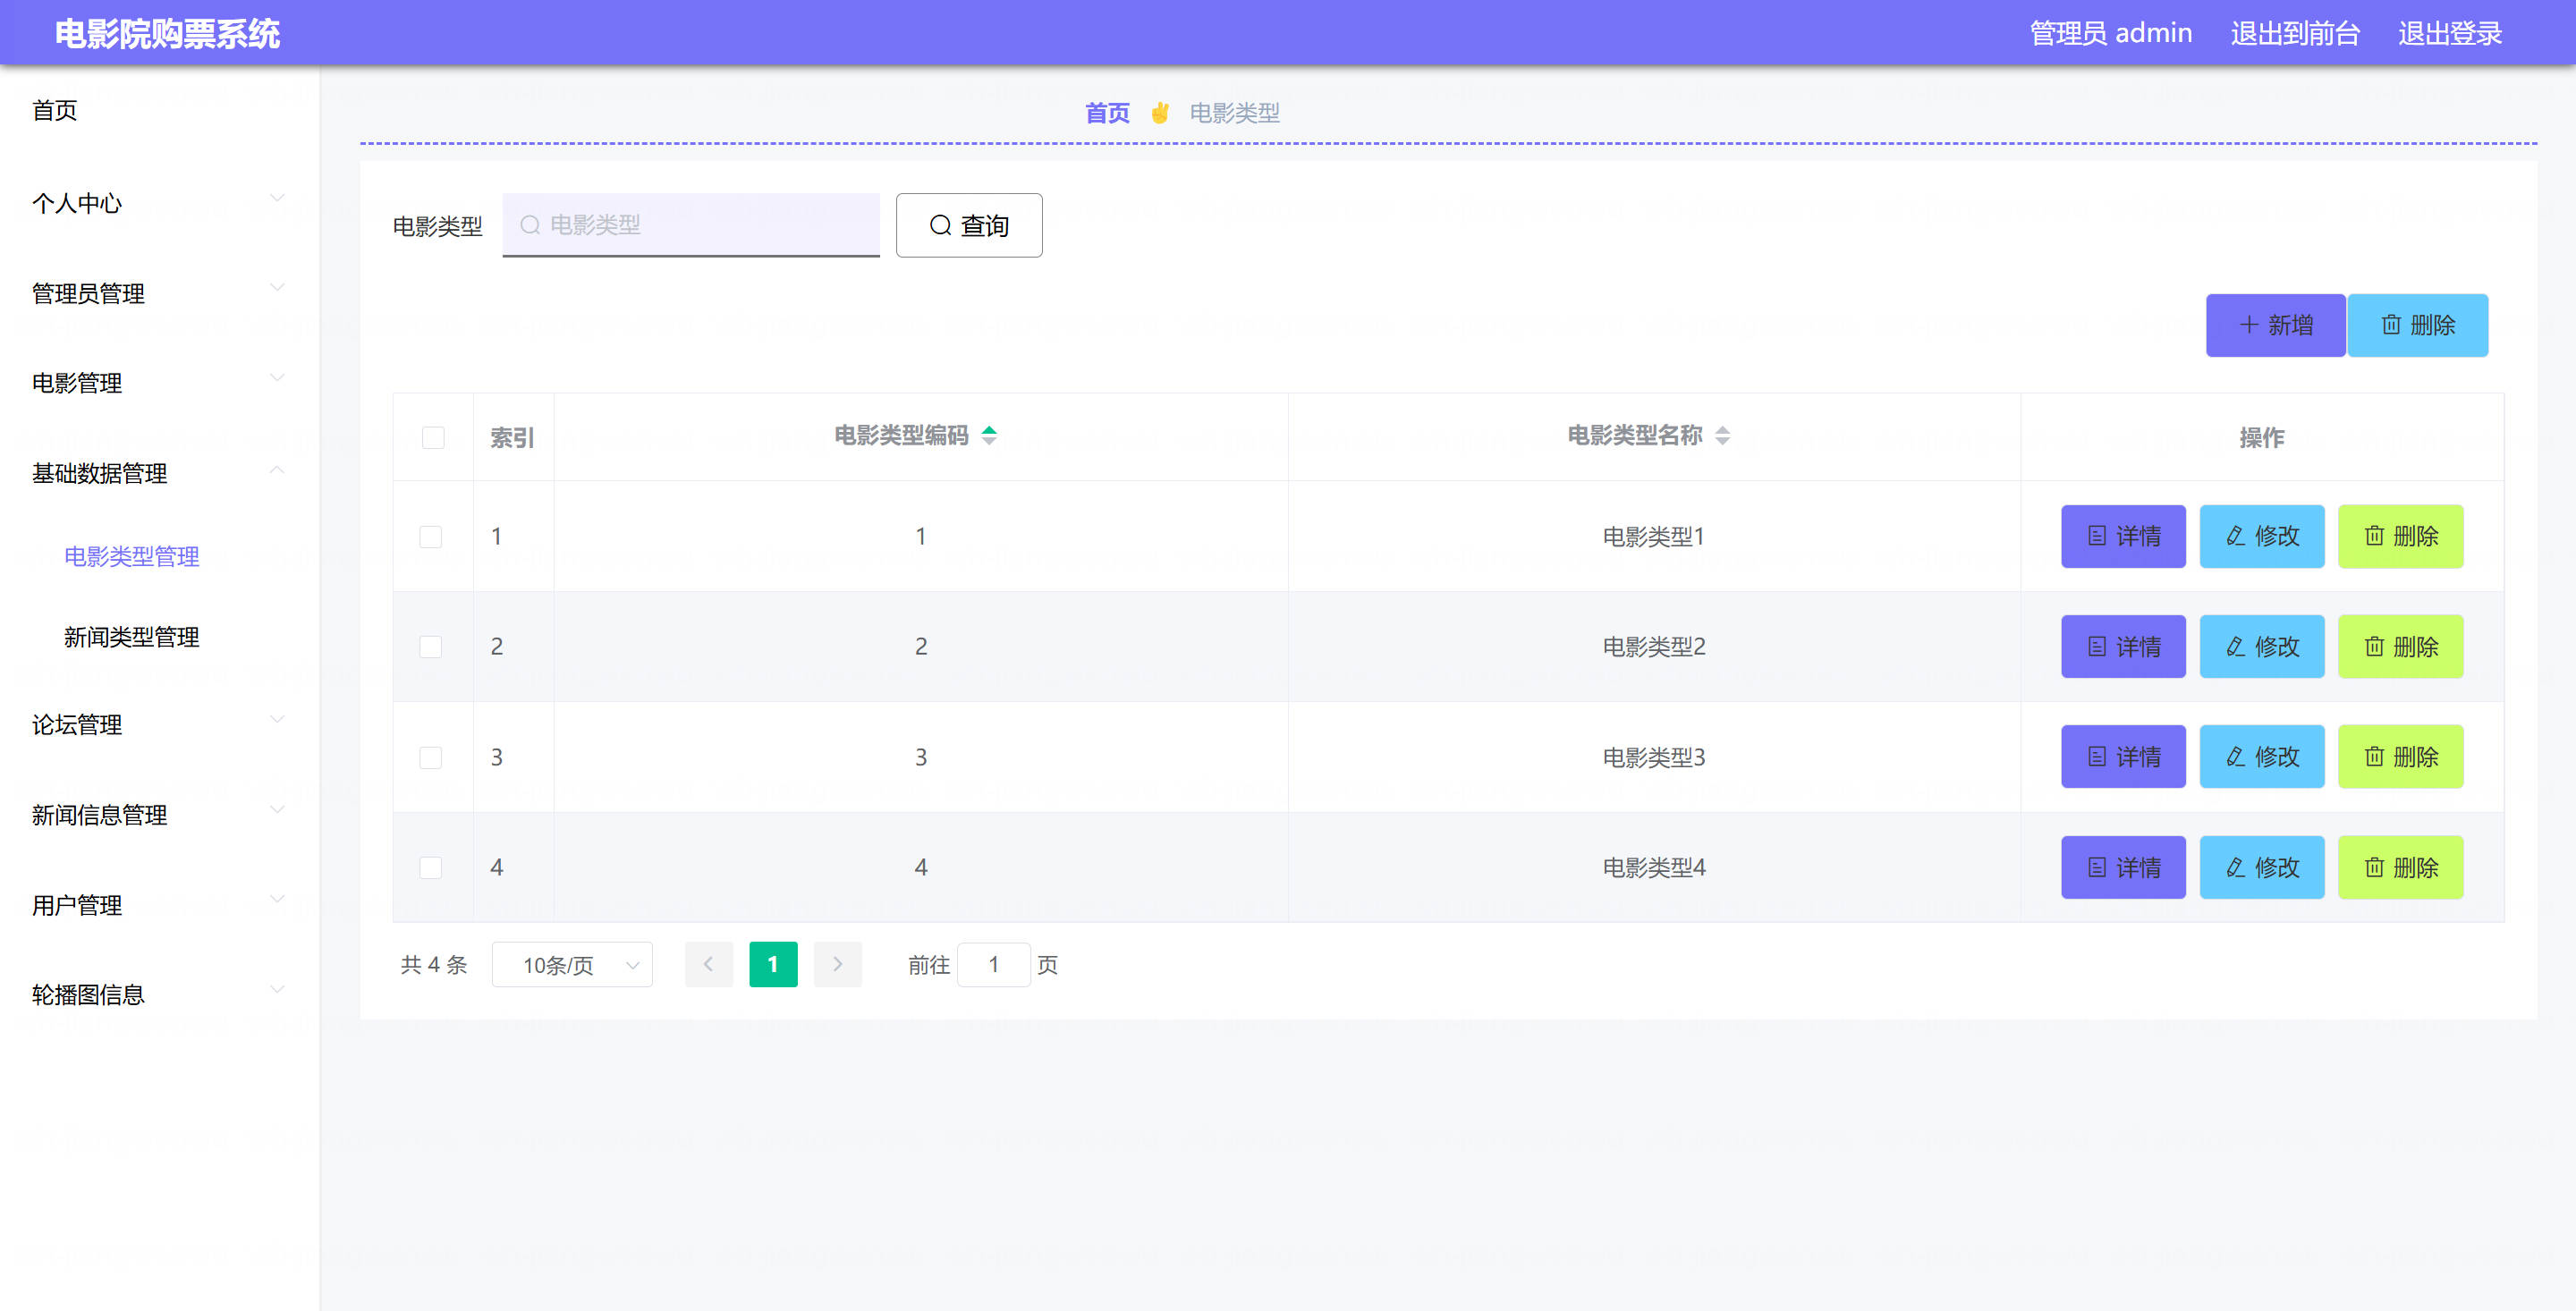Image resolution: width=2576 pixels, height=1311 pixels.
Task: Click 退出到前台 in the header
Action: (2294, 33)
